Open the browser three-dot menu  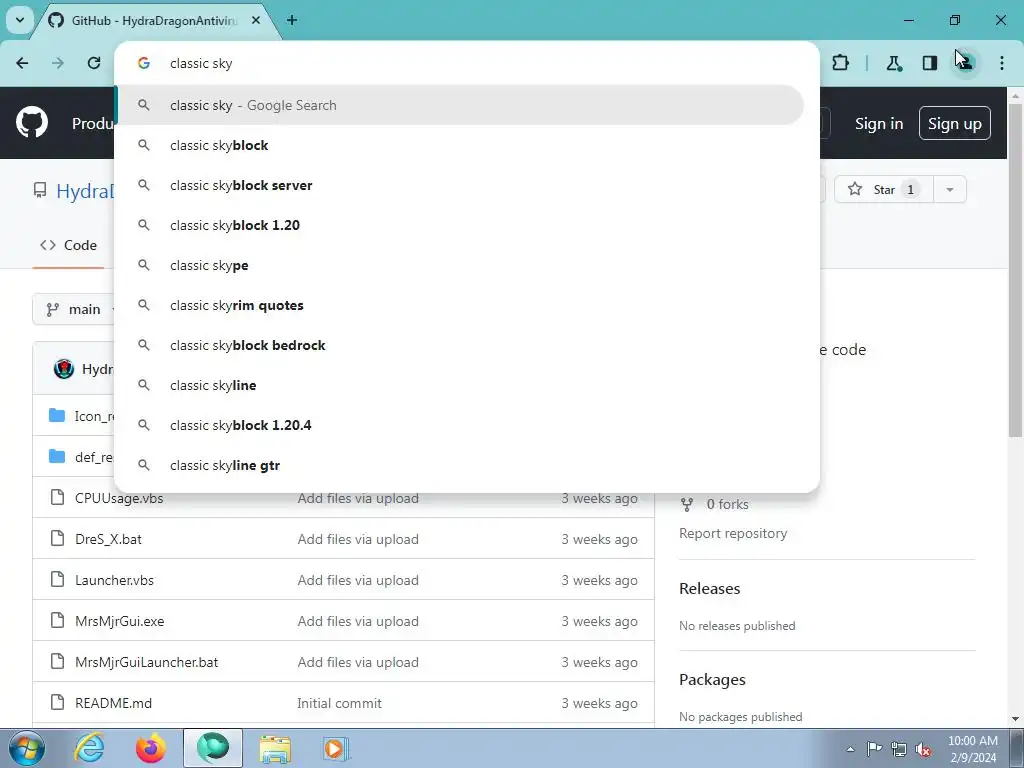(1002, 63)
